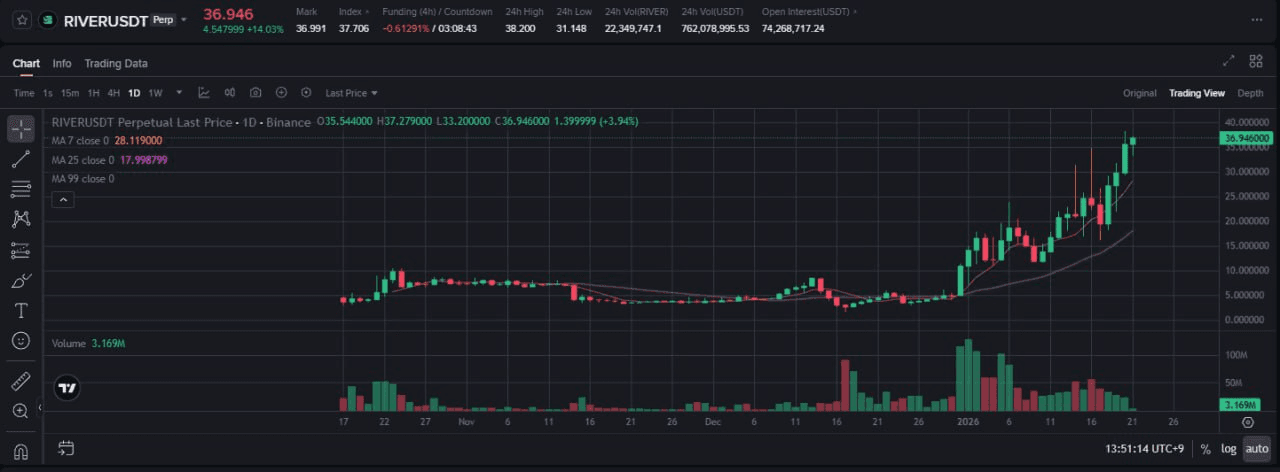Select the 1W interval

[x=155, y=93]
